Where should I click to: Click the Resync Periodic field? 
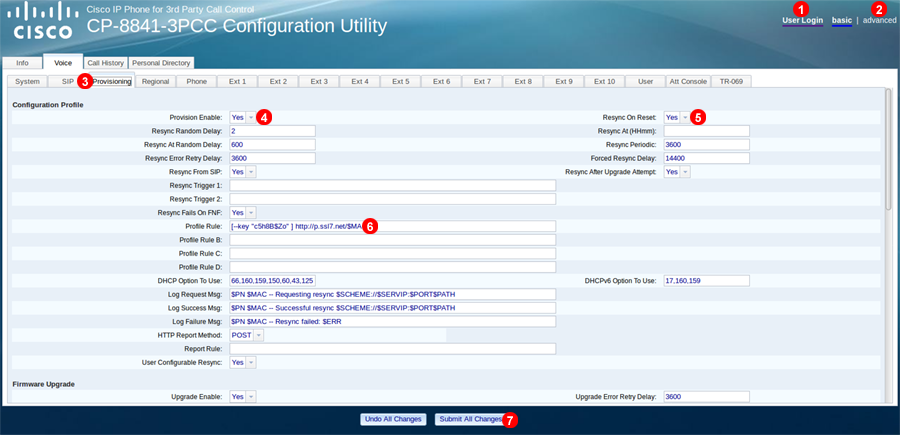(x=707, y=145)
